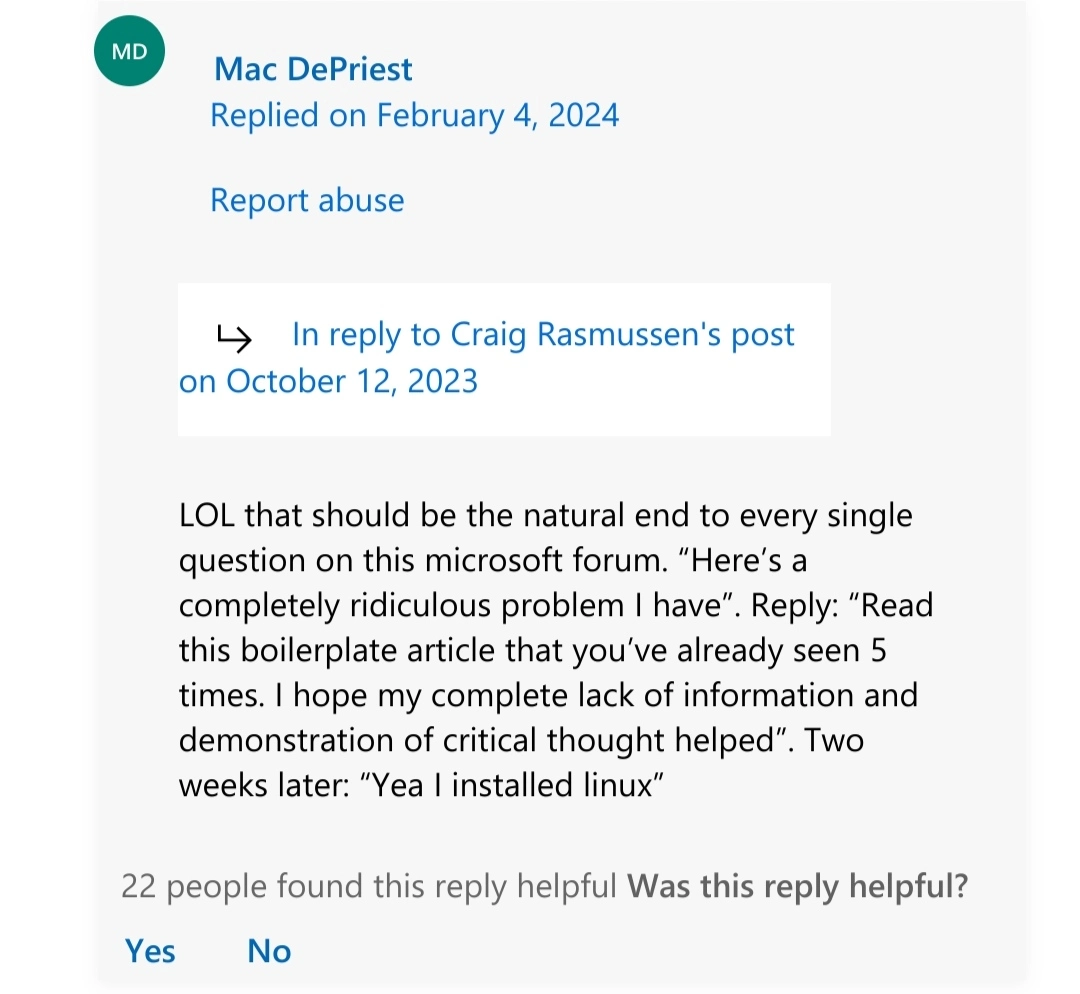Click the "Yea I installed linux" quote

[519, 785]
